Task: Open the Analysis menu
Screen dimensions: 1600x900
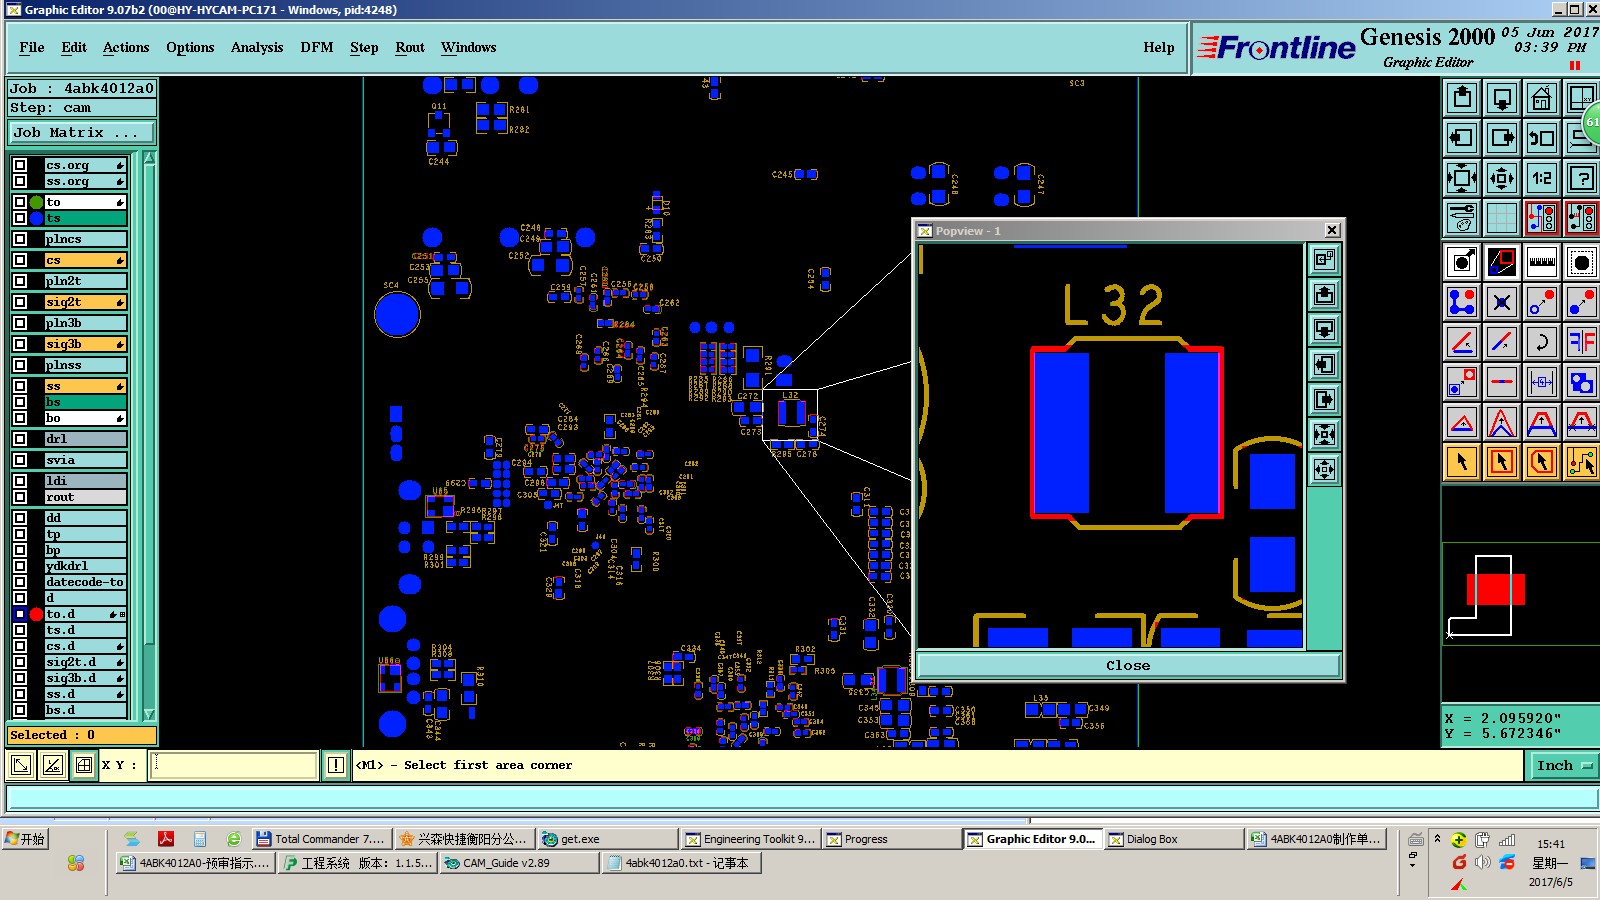Action: coord(257,47)
